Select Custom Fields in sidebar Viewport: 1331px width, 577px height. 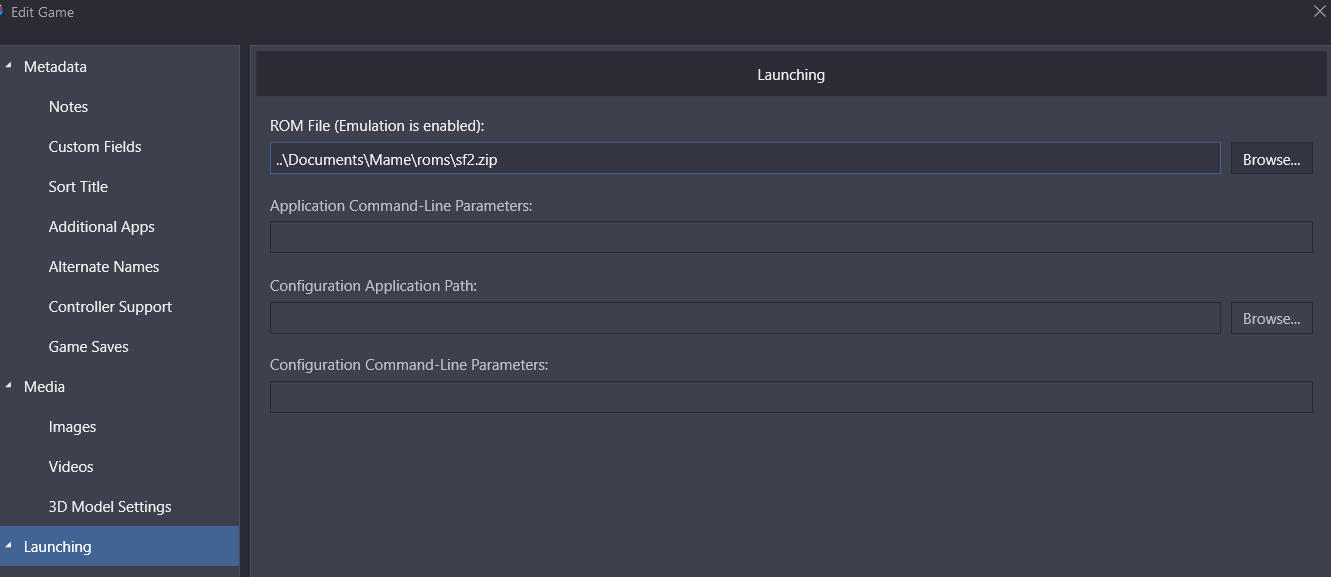tap(95, 146)
